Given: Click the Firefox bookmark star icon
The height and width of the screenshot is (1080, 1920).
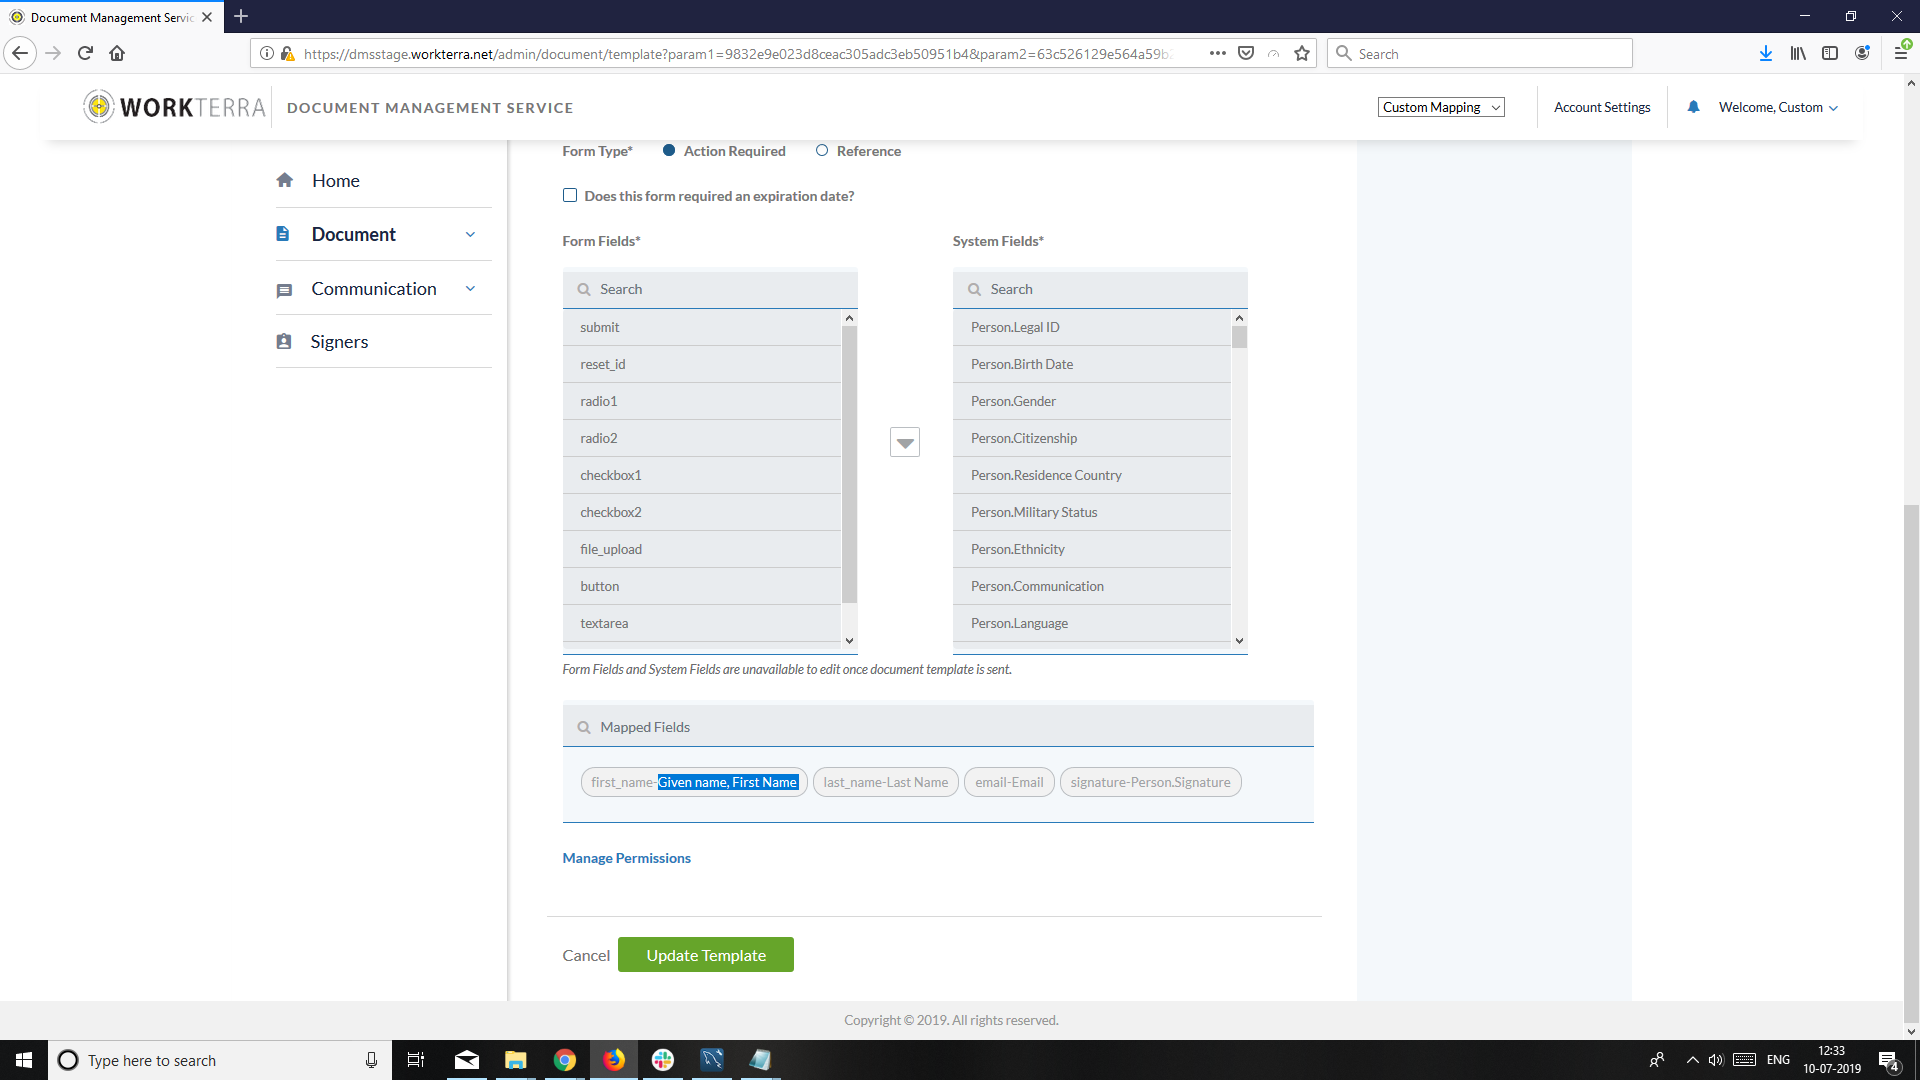Looking at the screenshot, I should click(1301, 54).
